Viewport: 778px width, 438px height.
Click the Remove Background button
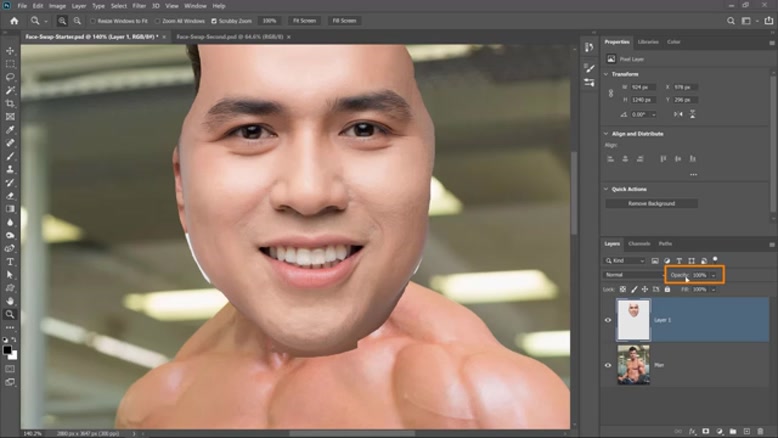tap(653, 203)
